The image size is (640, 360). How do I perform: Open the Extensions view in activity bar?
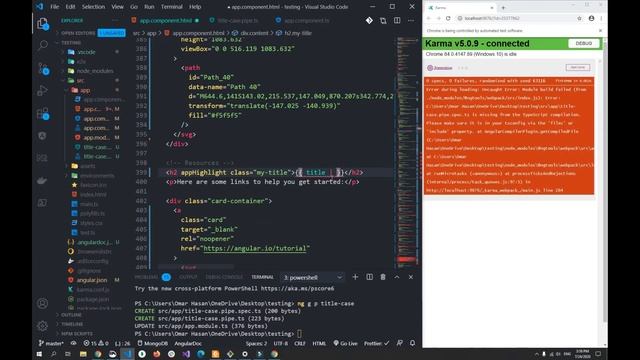coord(42,113)
